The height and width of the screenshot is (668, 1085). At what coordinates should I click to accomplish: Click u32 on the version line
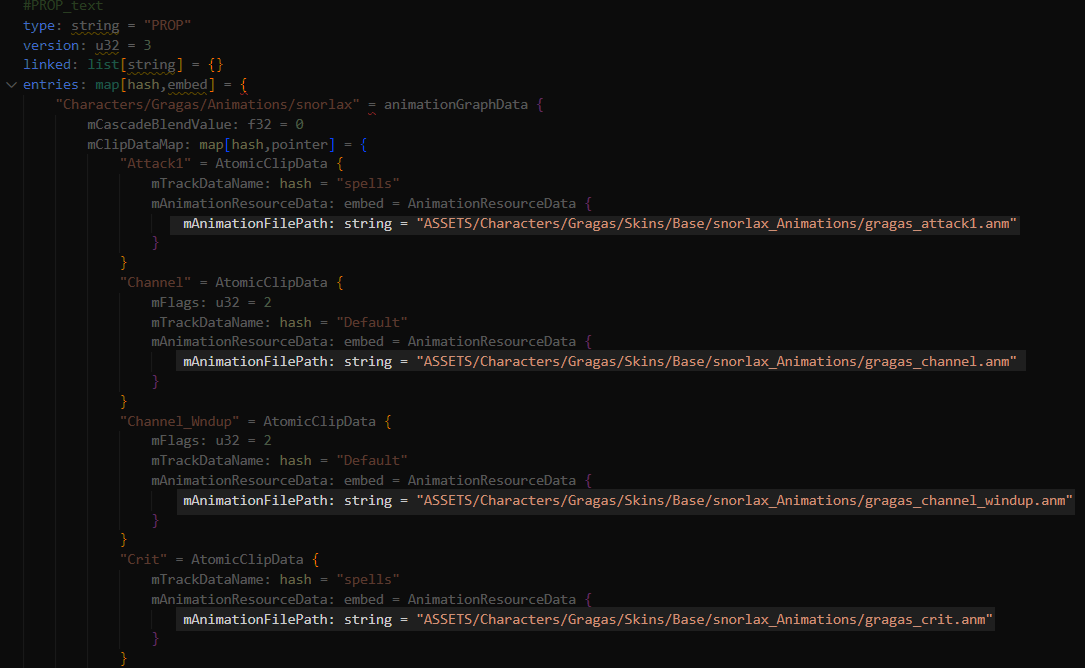click(107, 46)
